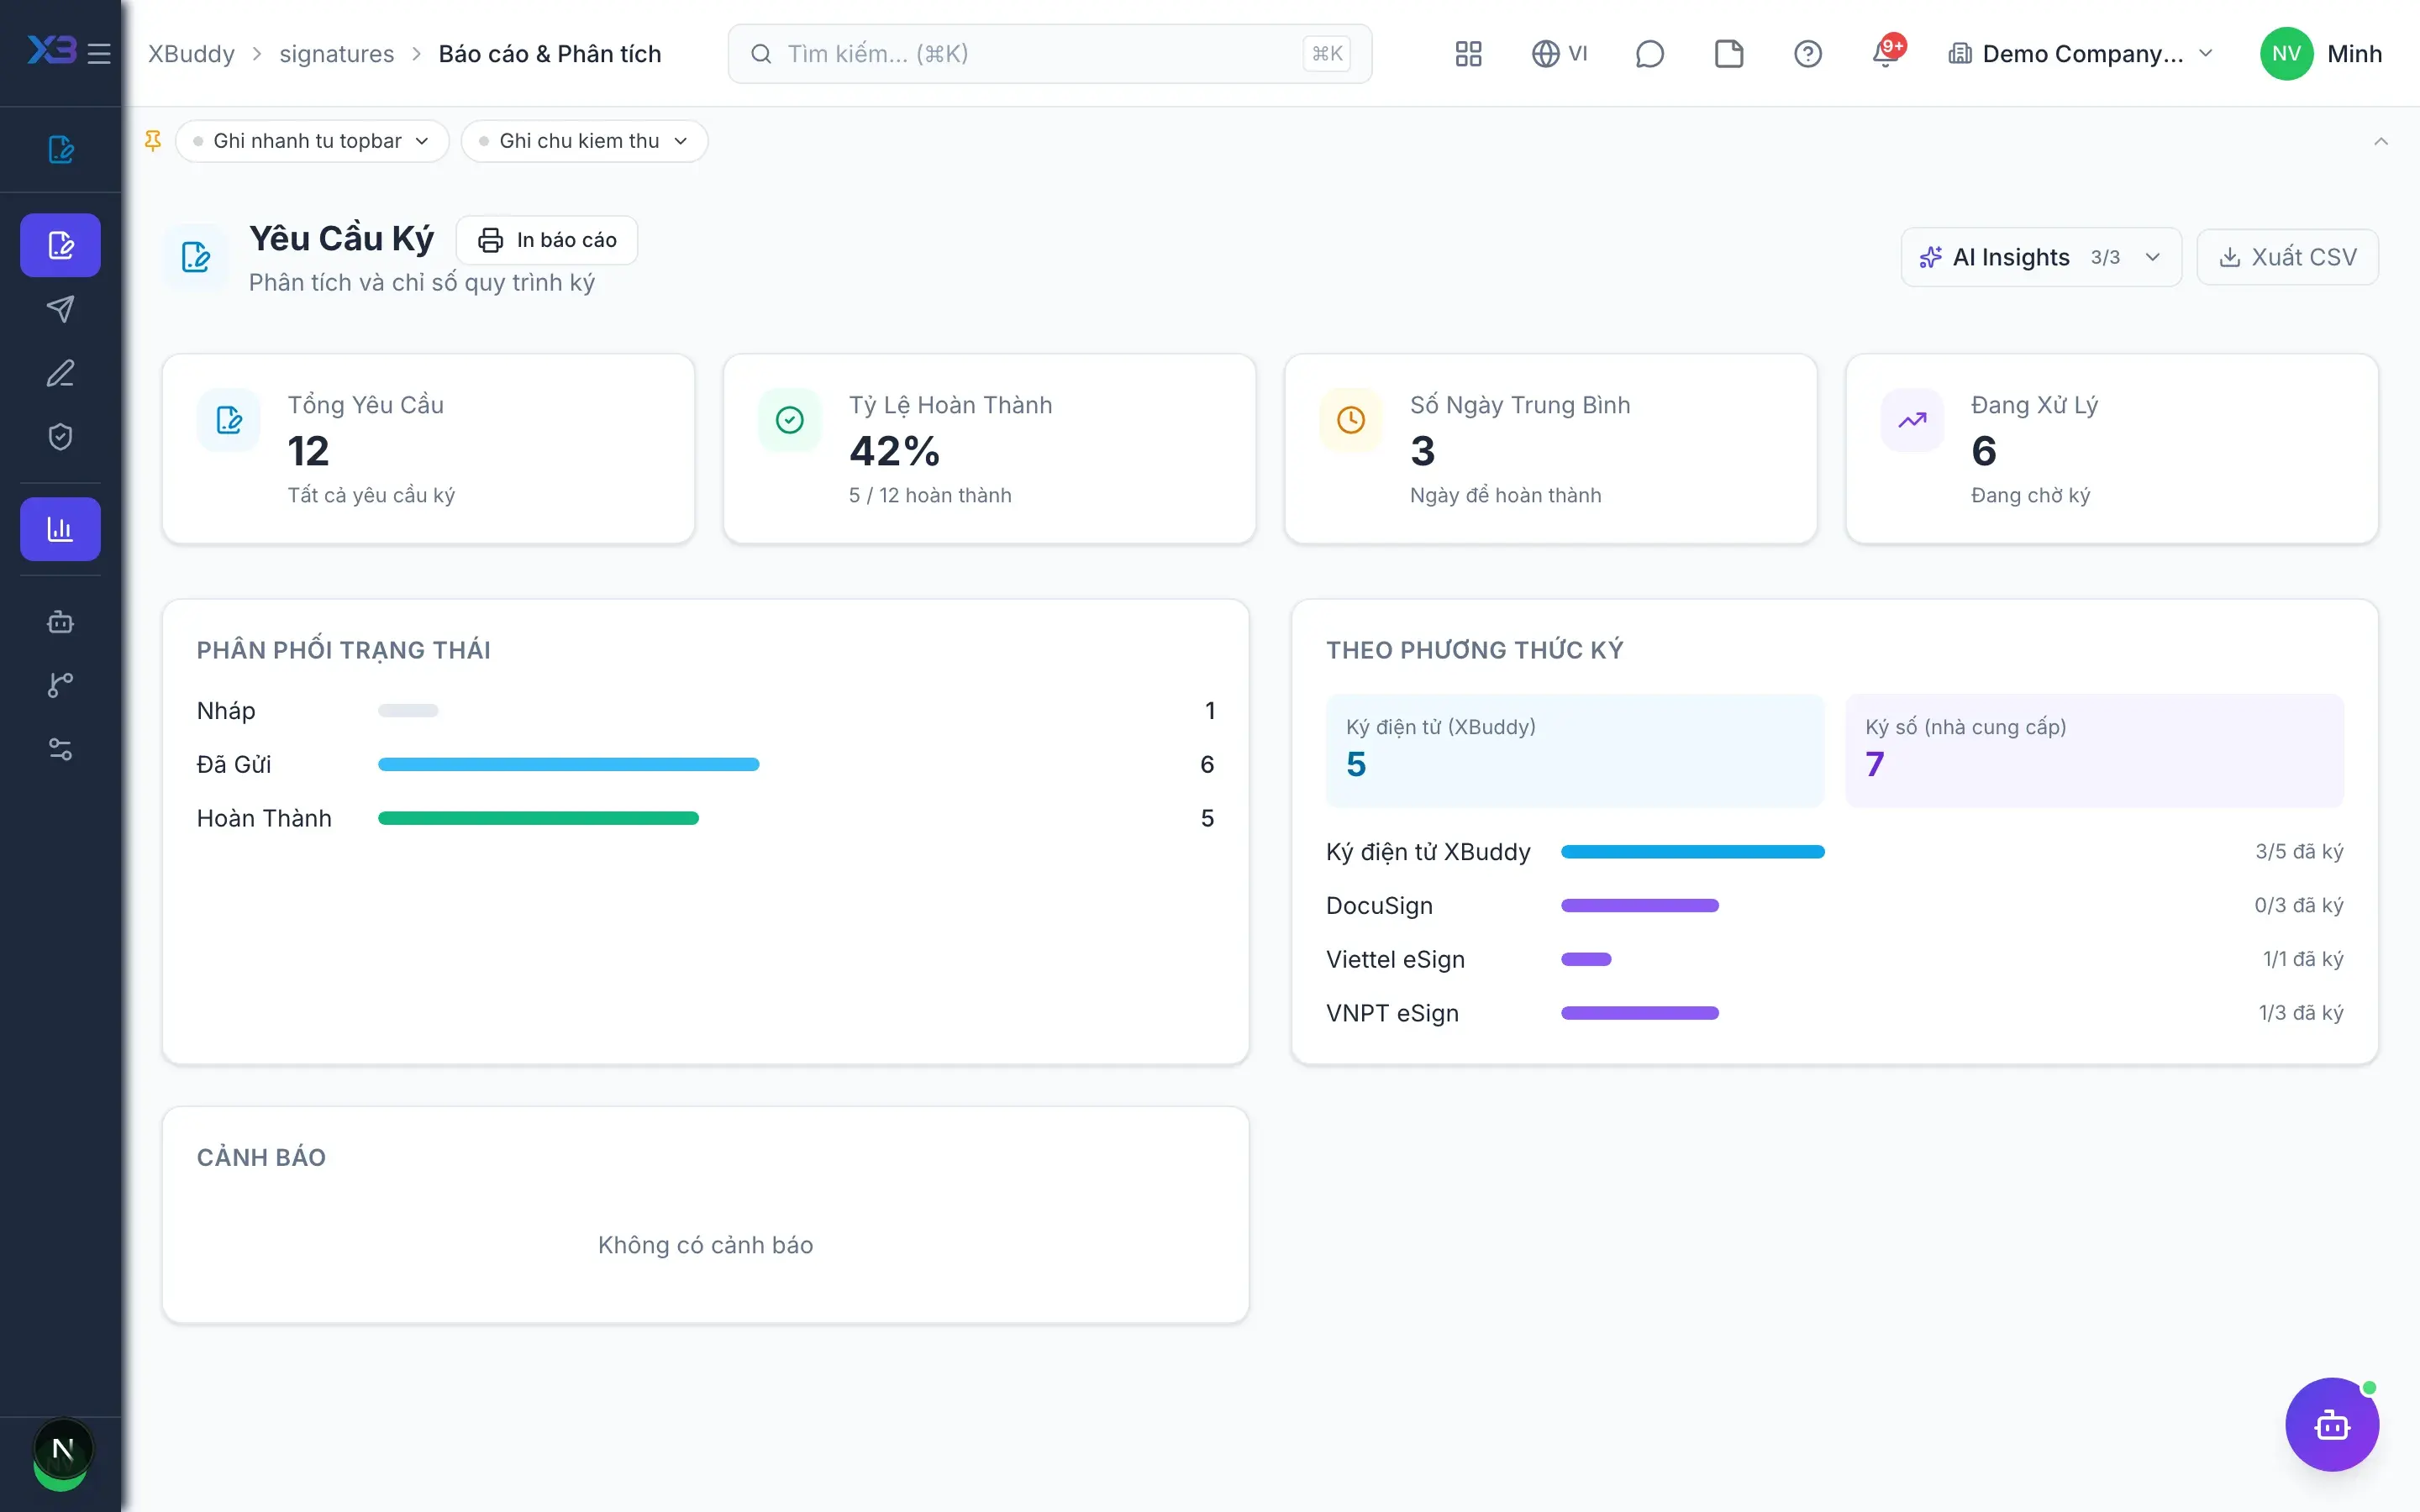Viewport: 2420px width, 1512px height.
Task: Expand the Demo Company switcher
Action: coord(2081,54)
